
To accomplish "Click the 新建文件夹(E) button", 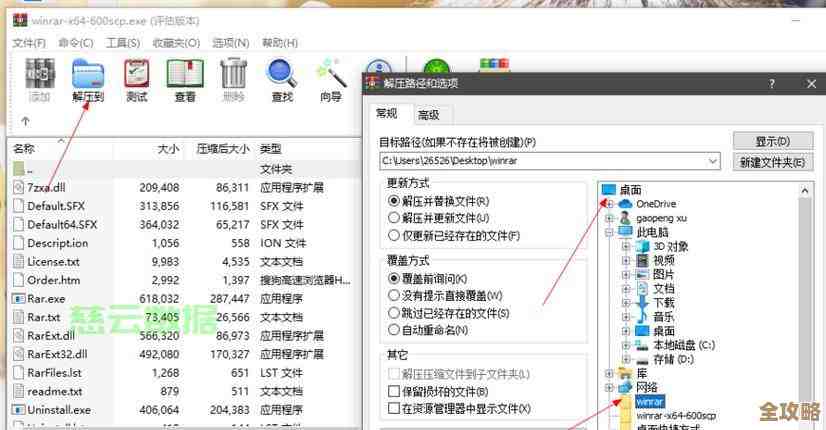I will tap(773, 162).
